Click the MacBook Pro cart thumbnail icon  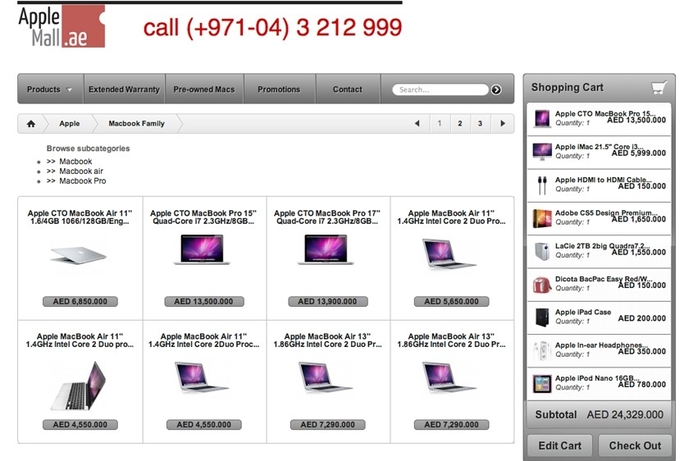(x=542, y=119)
